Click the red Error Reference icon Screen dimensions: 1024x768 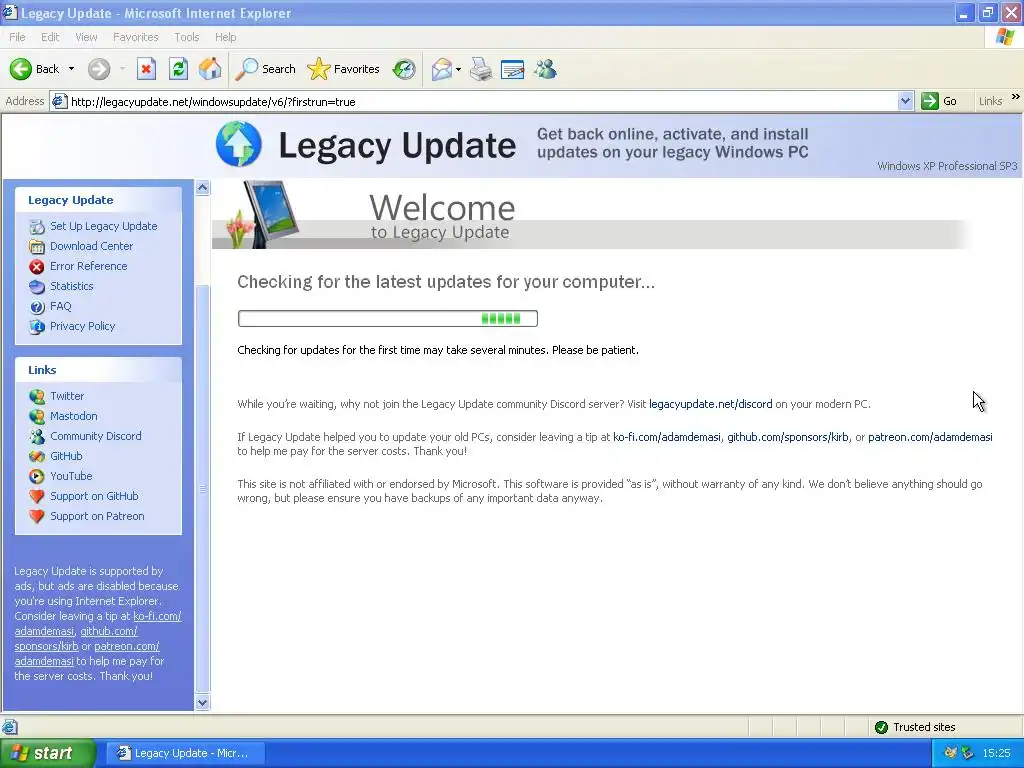[x=37, y=266]
